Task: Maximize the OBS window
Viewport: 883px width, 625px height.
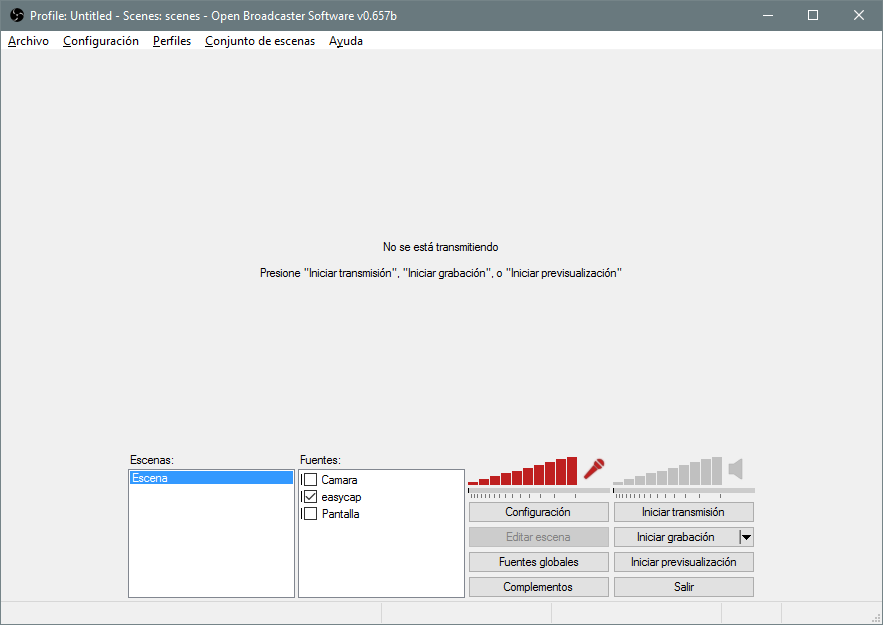Action: (x=813, y=15)
